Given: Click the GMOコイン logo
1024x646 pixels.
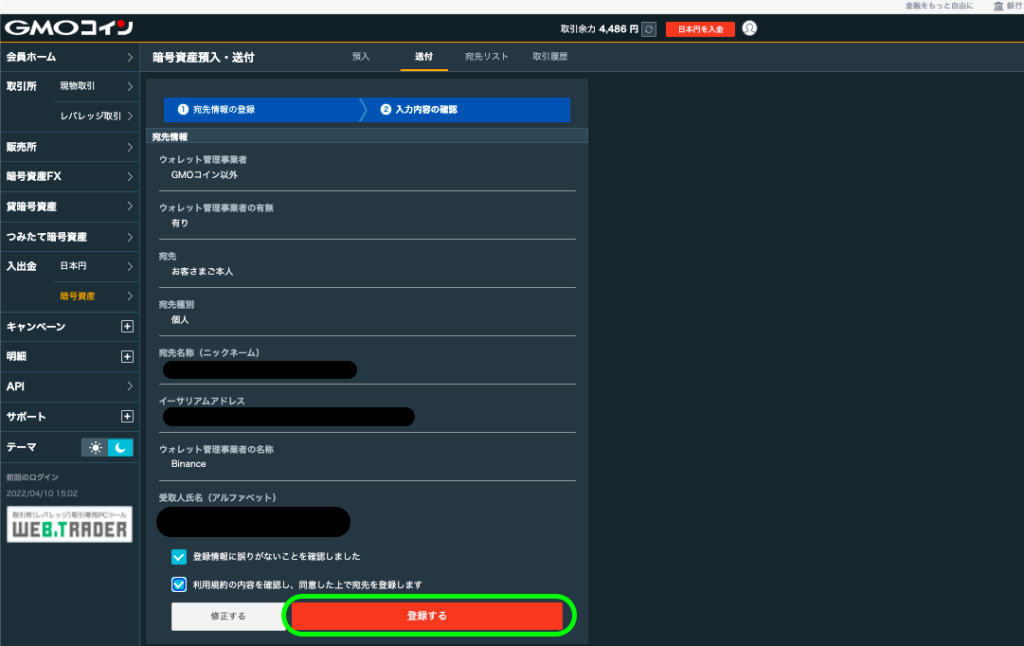Looking at the screenshot, I should tap(69, 27).
